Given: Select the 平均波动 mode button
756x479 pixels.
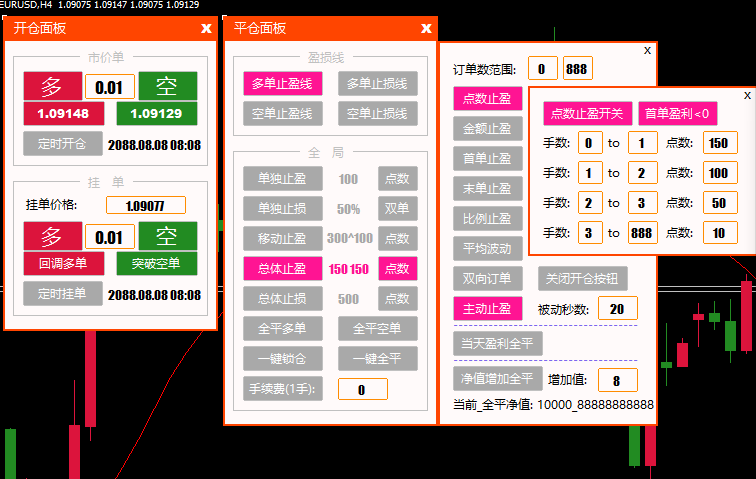Looking at the screenshot, I should tap(487, 248).
